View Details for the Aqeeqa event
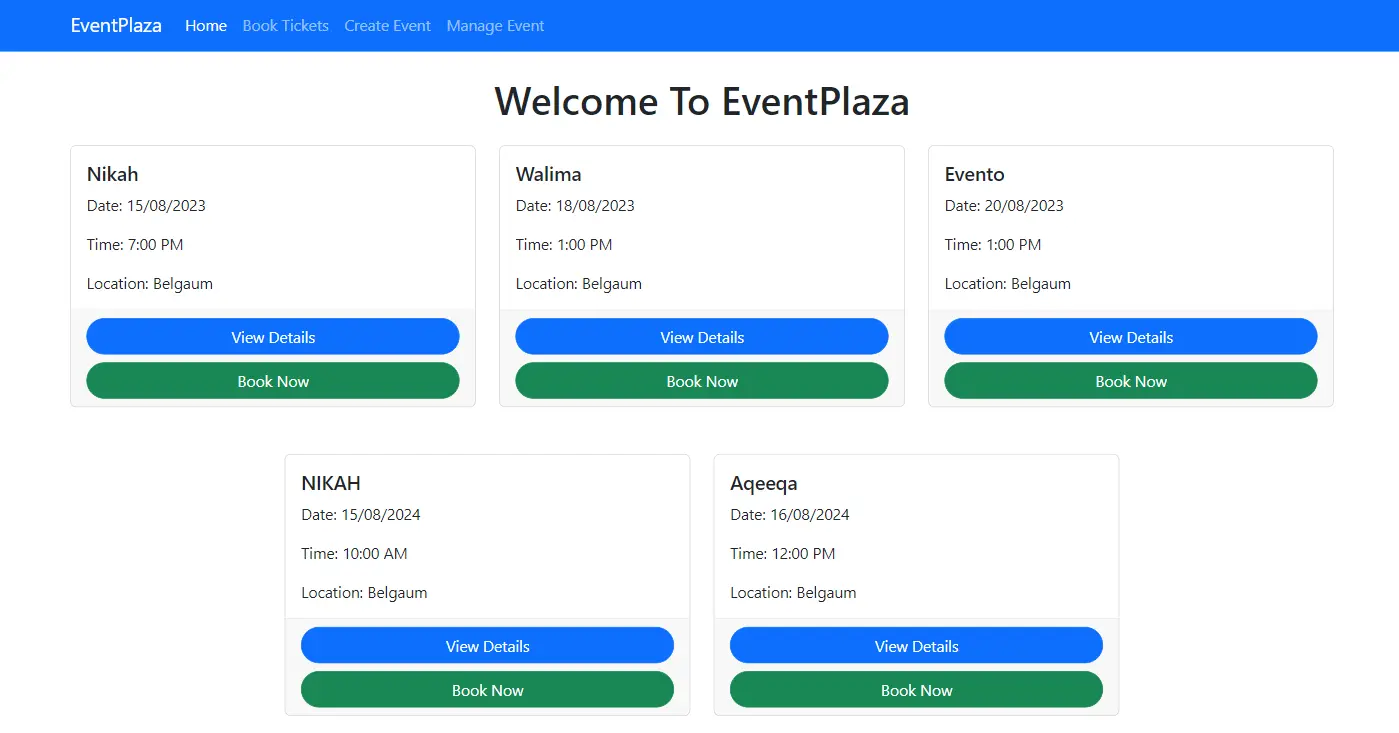1399x733 pixels. (x=916, y=646)
